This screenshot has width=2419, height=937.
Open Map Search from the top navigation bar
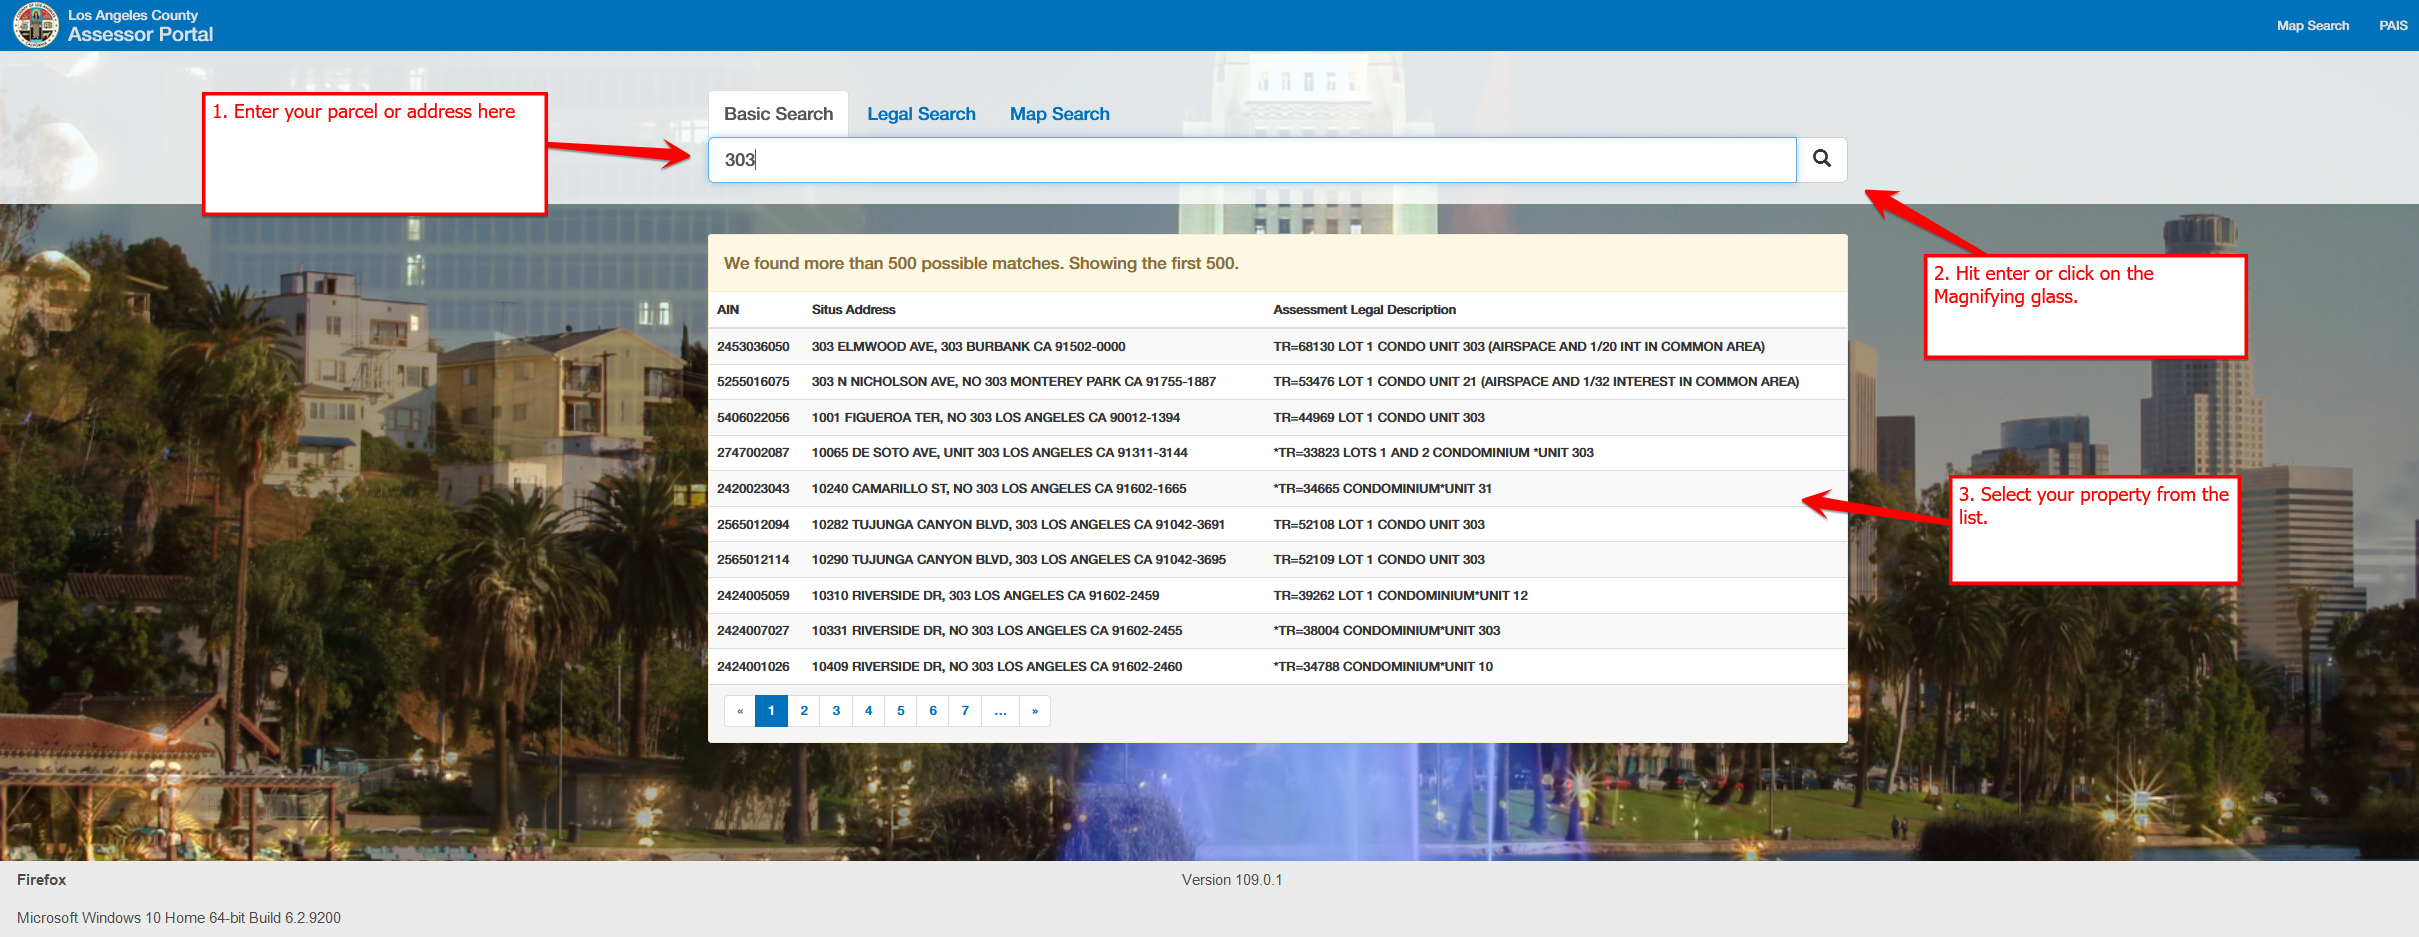[2313, 25]
